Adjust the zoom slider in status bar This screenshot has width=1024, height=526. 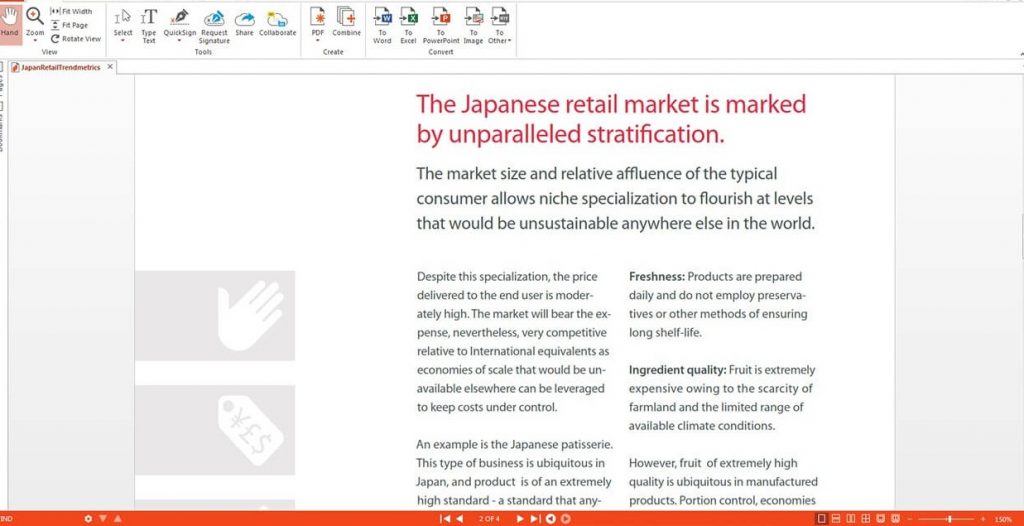[x=949, y=519]
